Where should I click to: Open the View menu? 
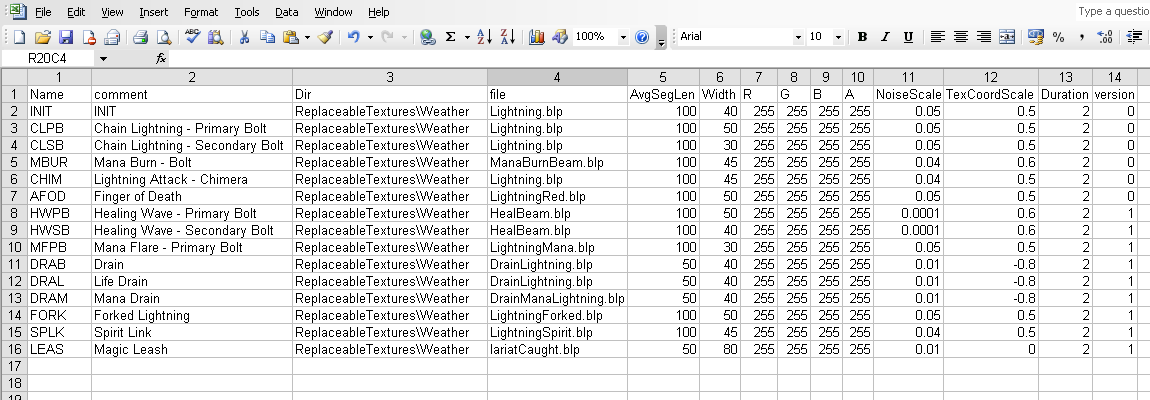[112, 12]
